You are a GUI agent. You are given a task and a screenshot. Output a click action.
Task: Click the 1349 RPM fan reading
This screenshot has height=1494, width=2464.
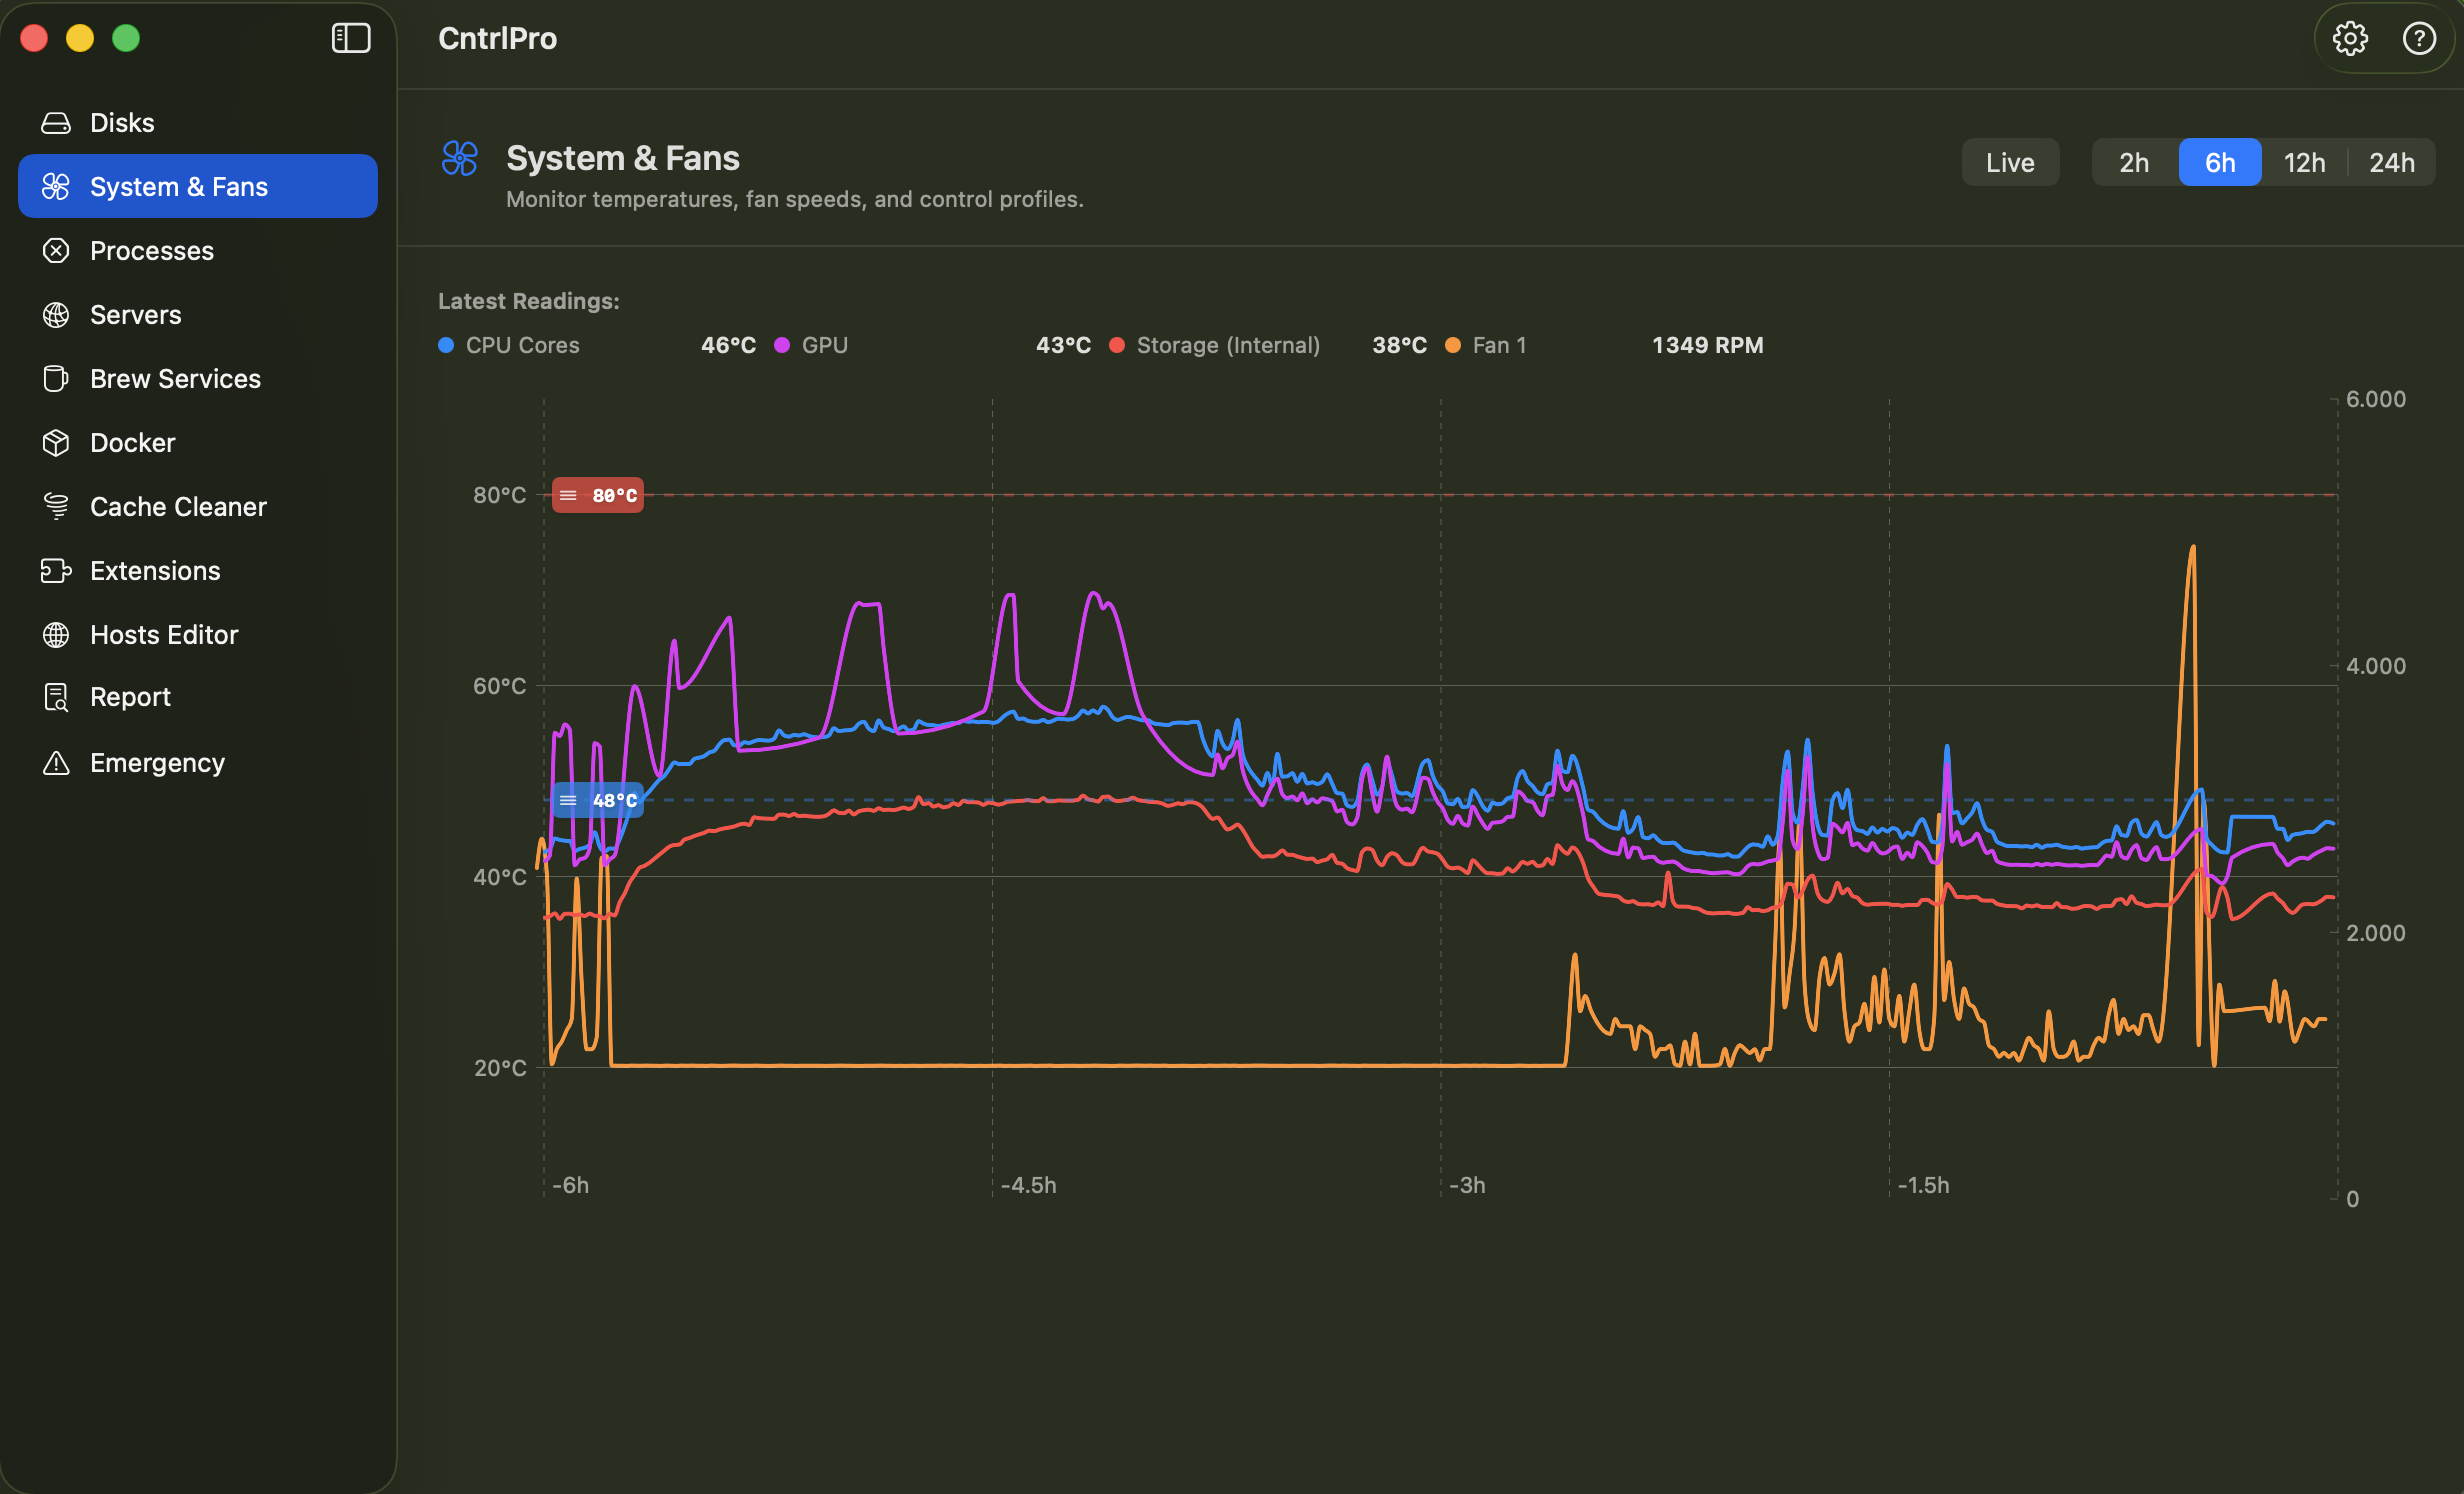point(1708,345)
